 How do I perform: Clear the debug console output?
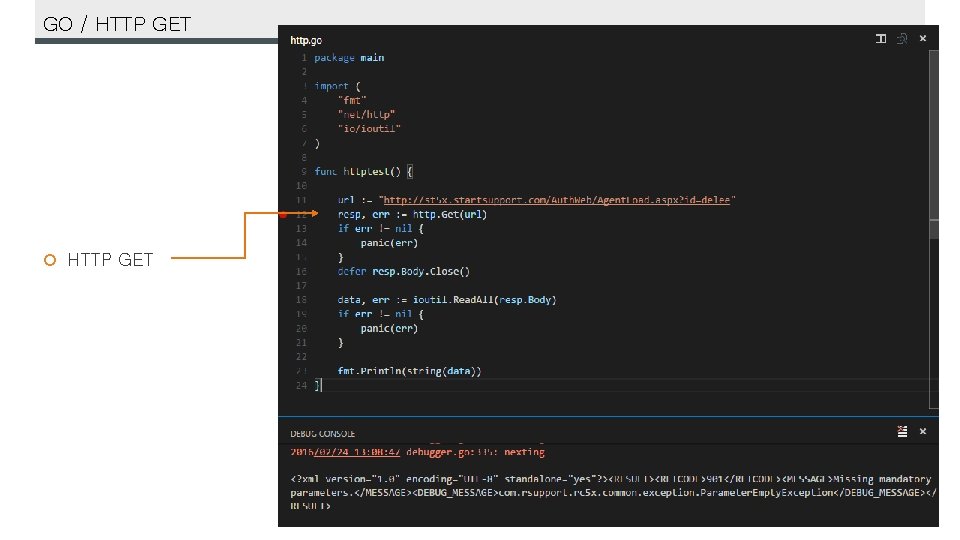pyautogui.click(x=902, y=432)
